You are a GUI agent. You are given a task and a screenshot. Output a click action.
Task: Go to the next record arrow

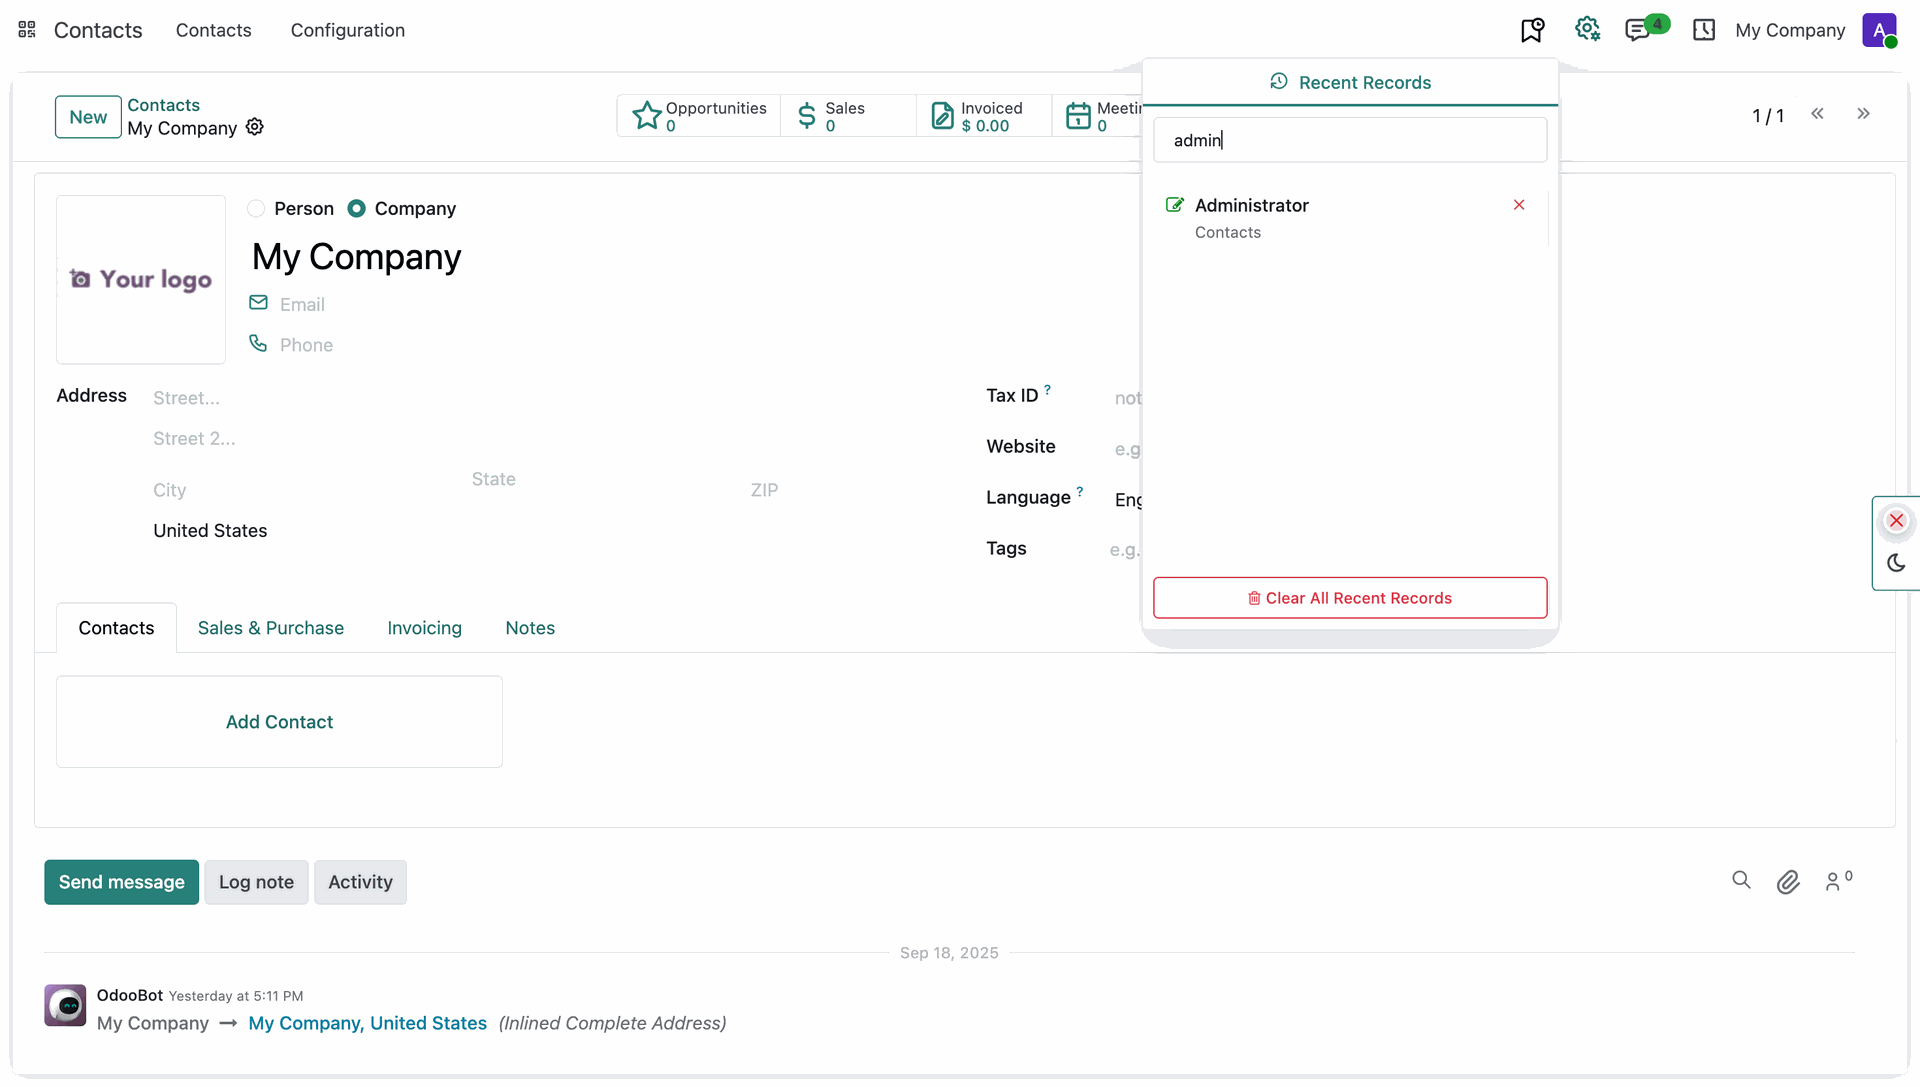pyautogui.click(x=1863, y=114)
